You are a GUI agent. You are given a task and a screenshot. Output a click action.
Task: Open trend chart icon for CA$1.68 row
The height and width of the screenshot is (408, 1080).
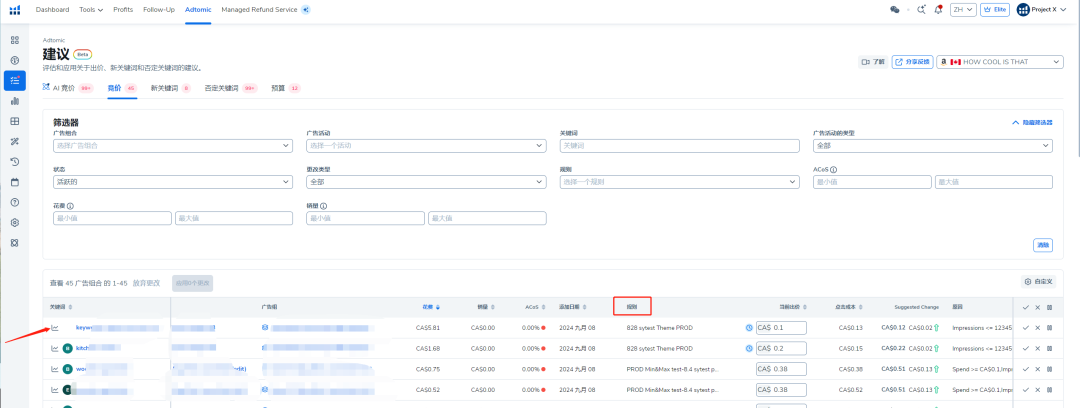(54, 348)
